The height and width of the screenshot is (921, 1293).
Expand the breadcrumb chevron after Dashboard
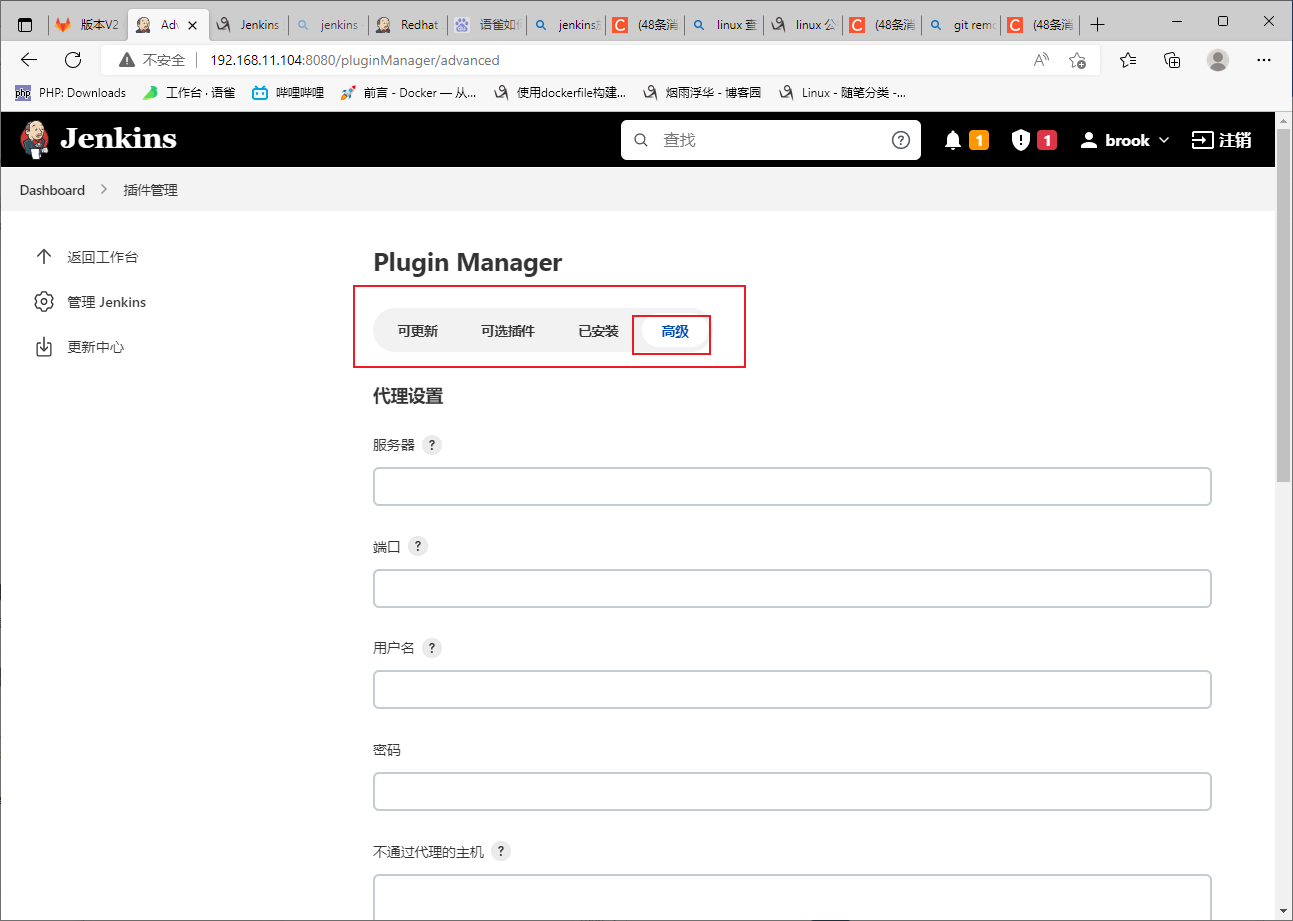(104, 190)
